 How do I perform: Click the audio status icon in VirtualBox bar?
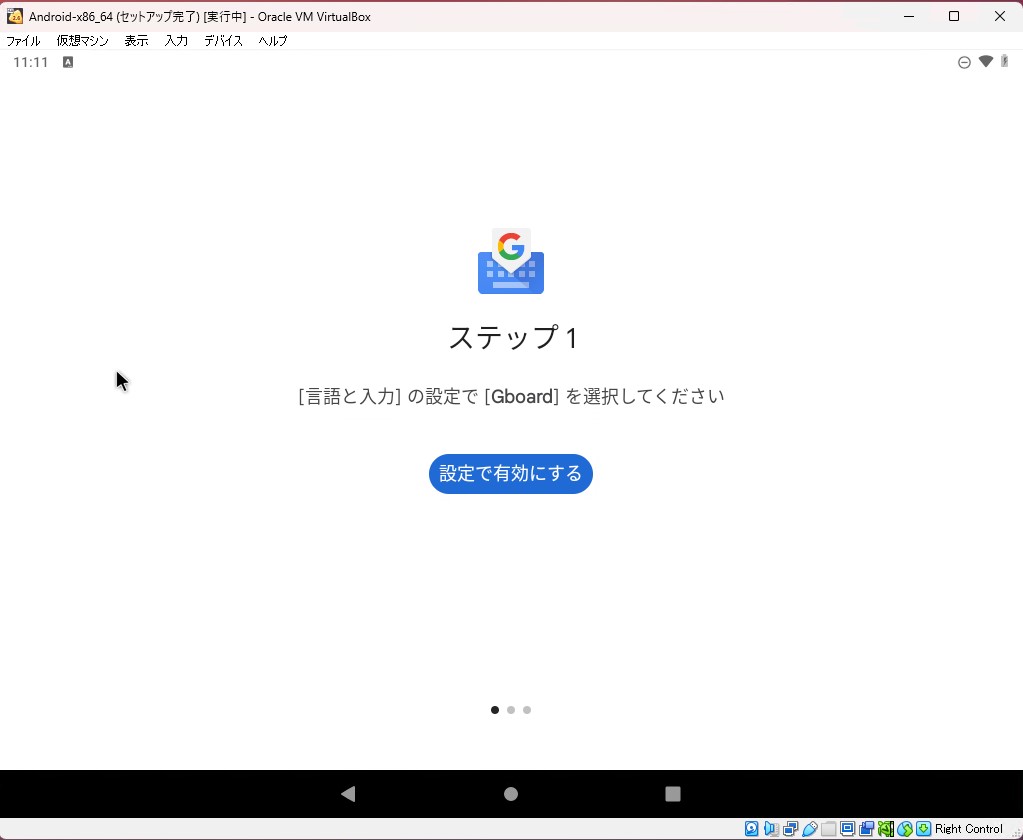coord(772,829)
